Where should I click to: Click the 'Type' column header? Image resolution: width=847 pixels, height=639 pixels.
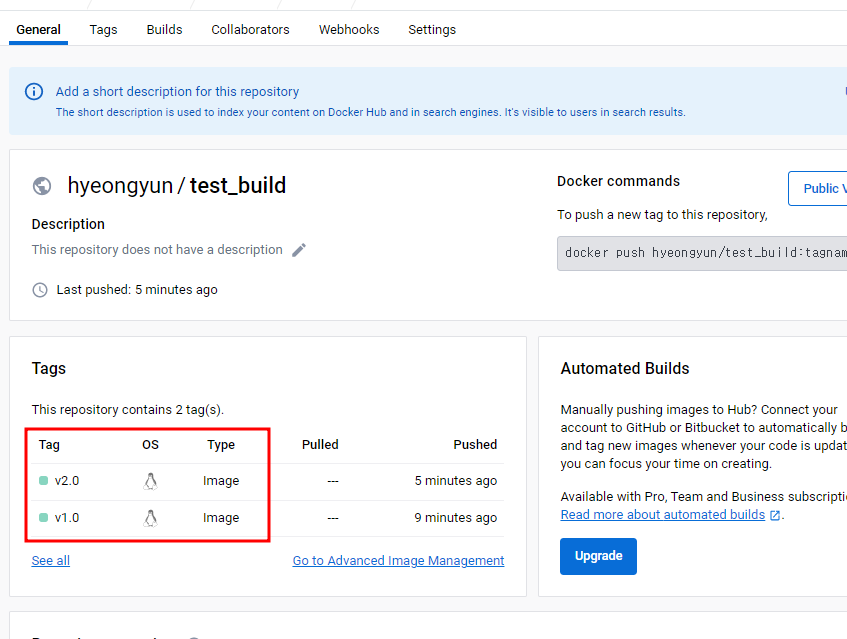221,445
